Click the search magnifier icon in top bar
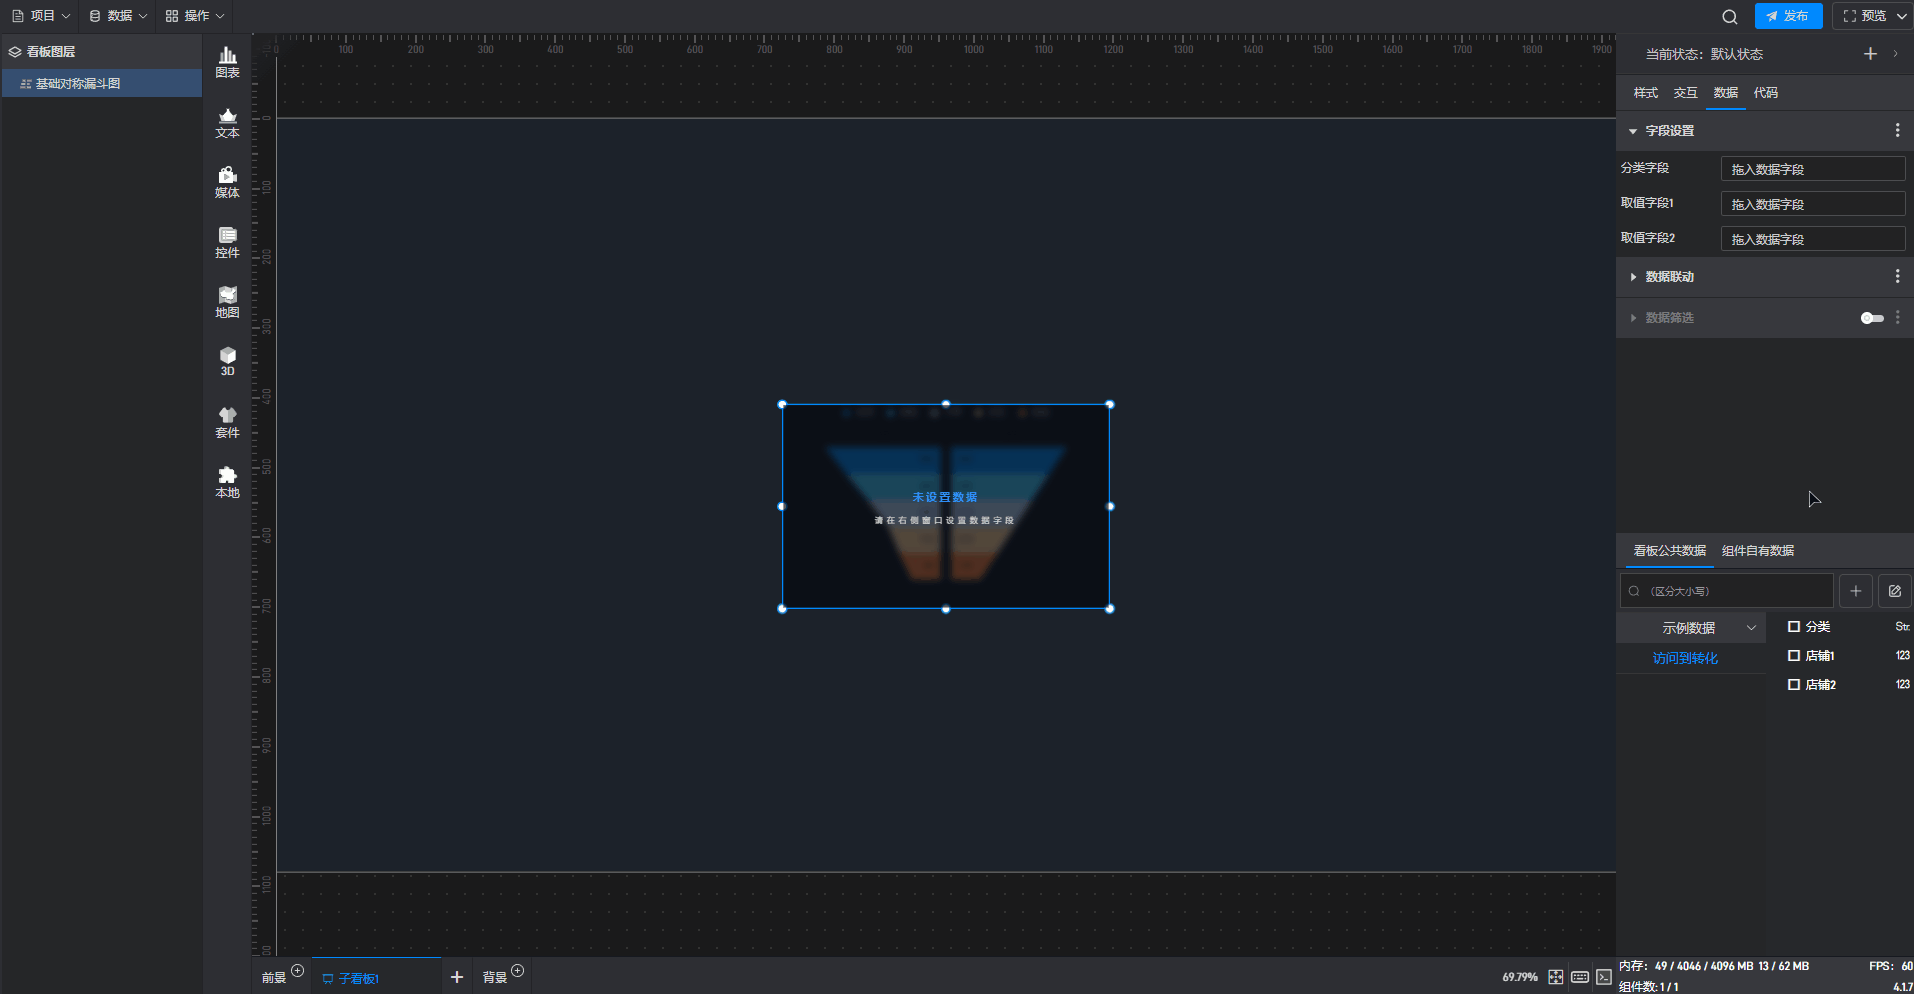Image resolution: width=1914 pixels, height=994 pixels. coord(1729,17)
